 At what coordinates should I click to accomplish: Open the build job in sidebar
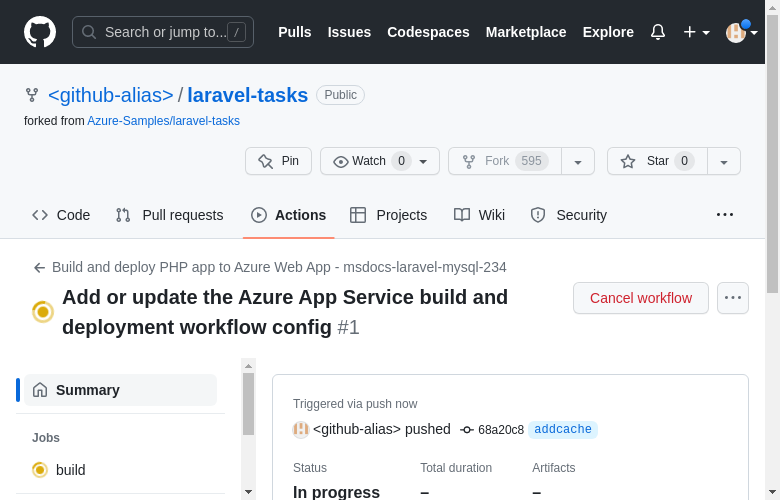click(x=70, y=470)
